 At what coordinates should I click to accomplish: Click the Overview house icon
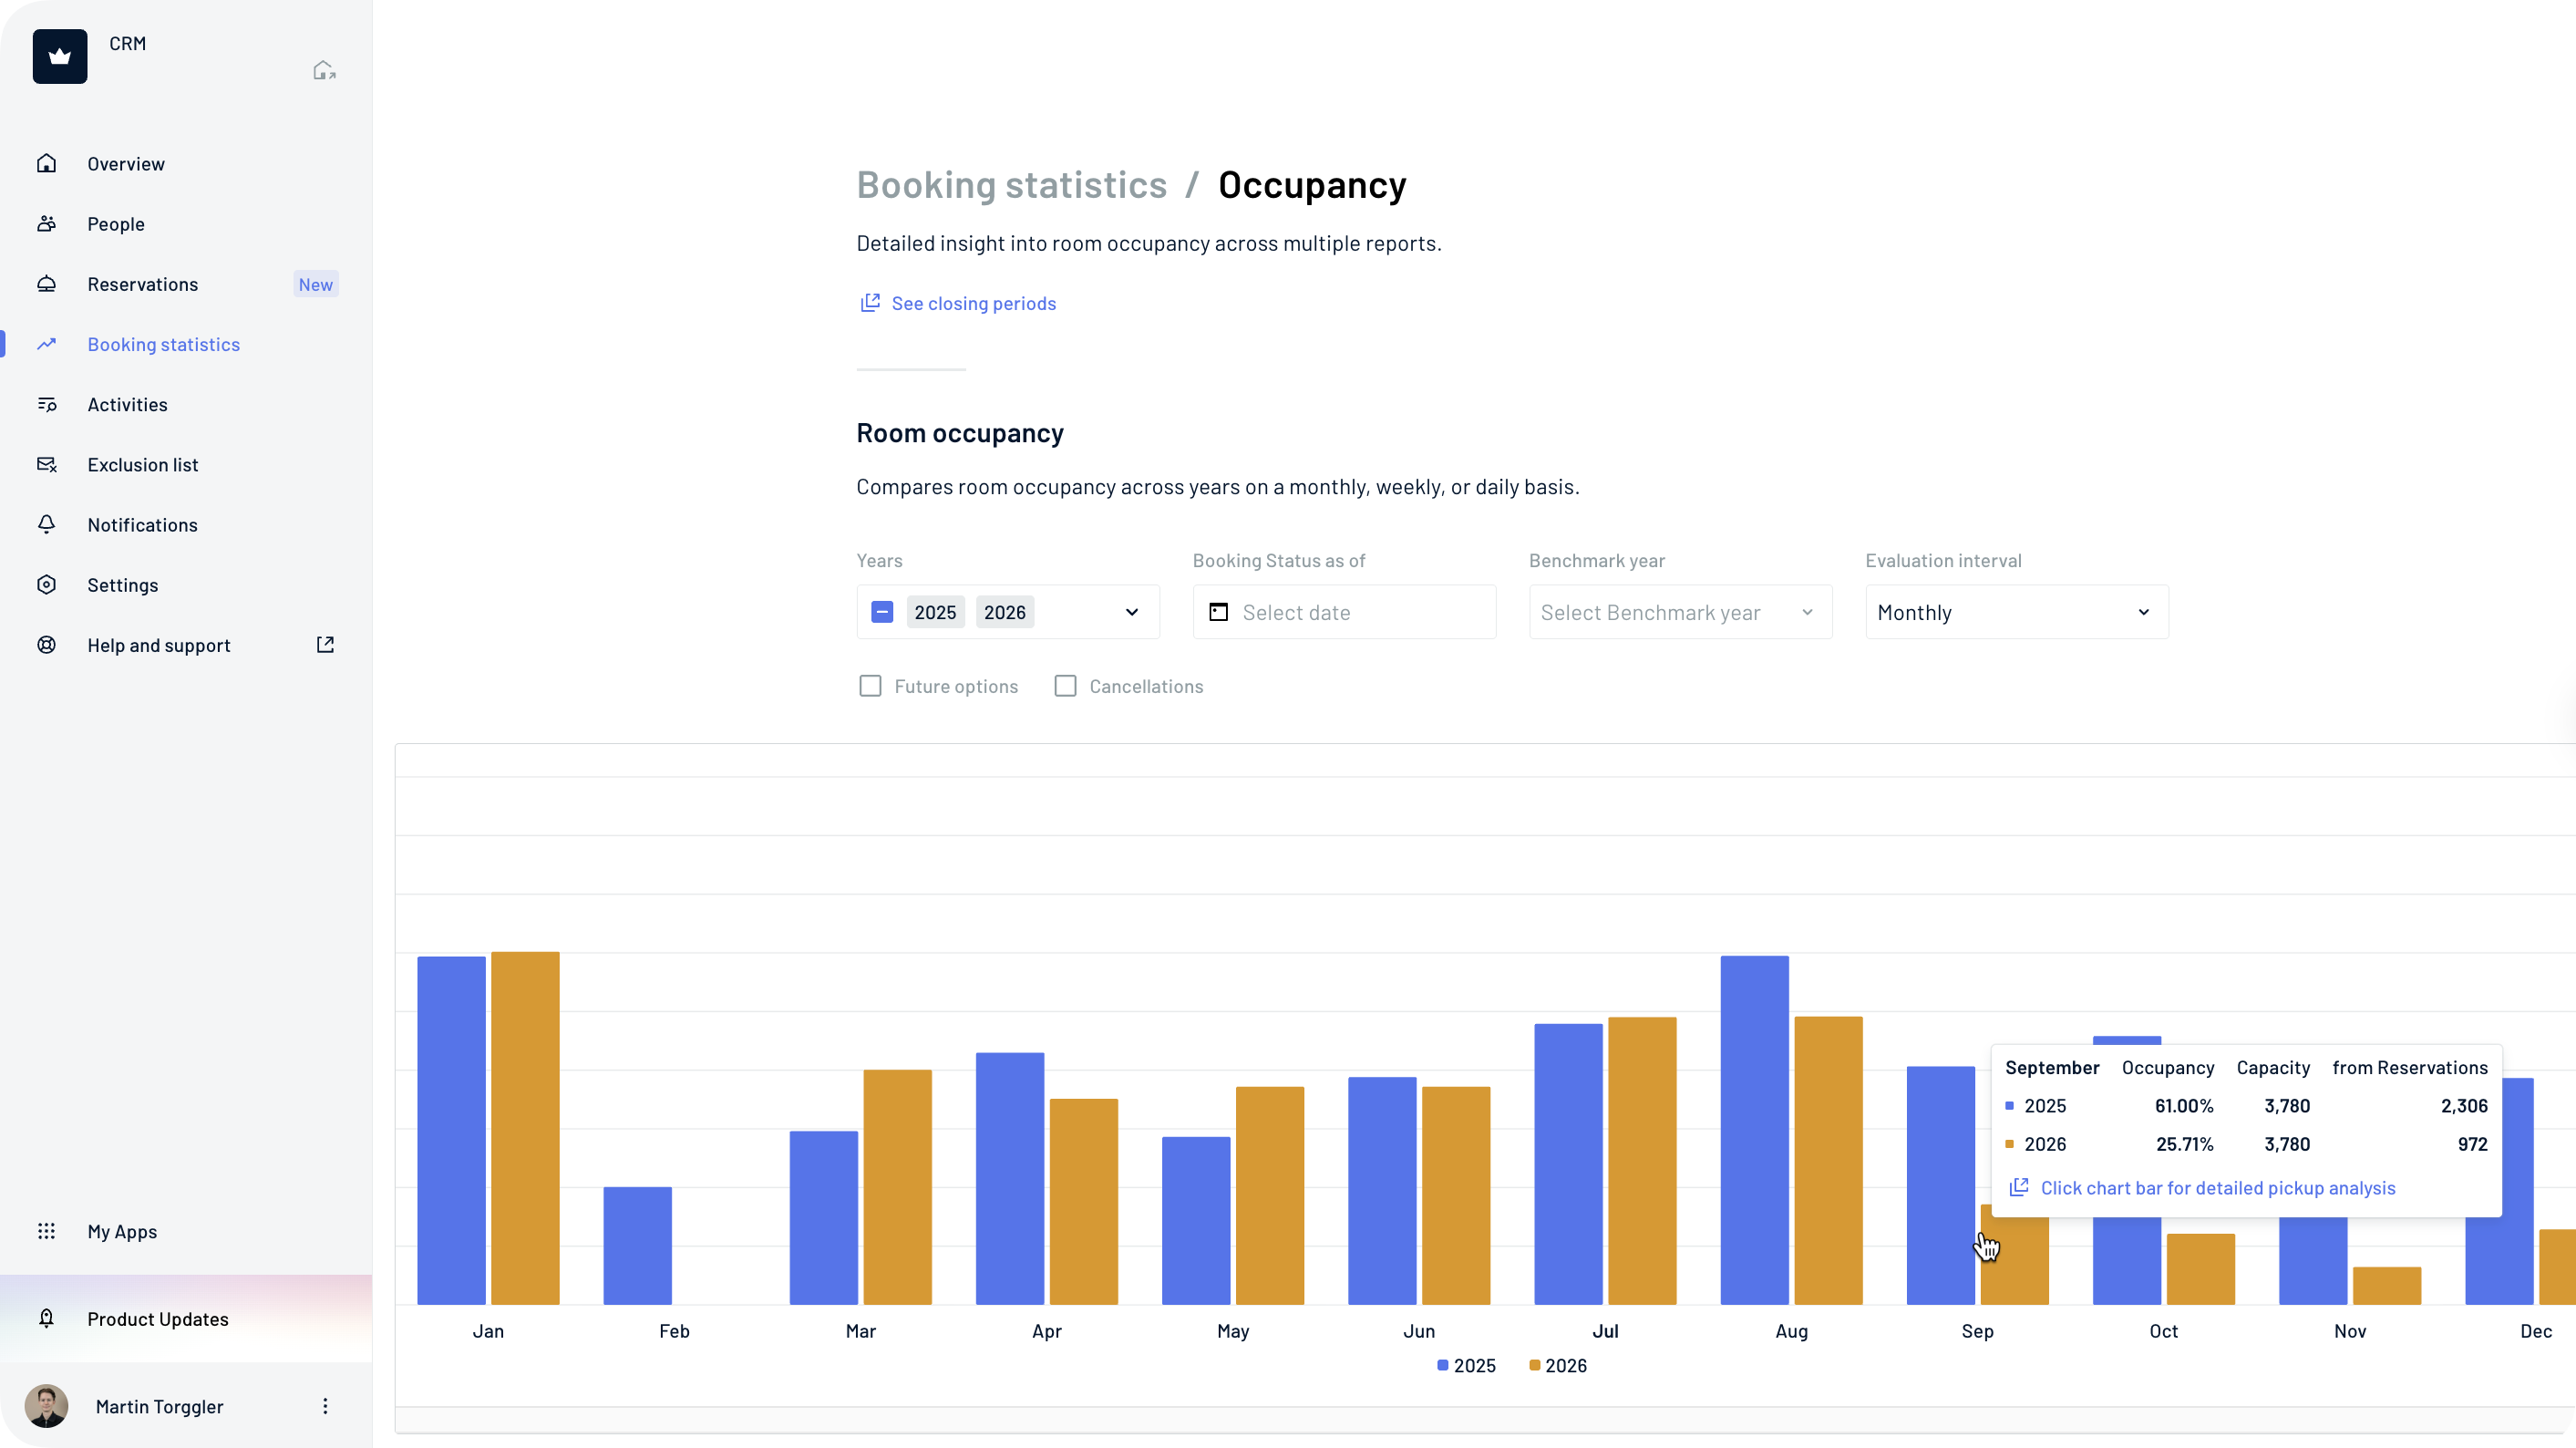(46, 163)
